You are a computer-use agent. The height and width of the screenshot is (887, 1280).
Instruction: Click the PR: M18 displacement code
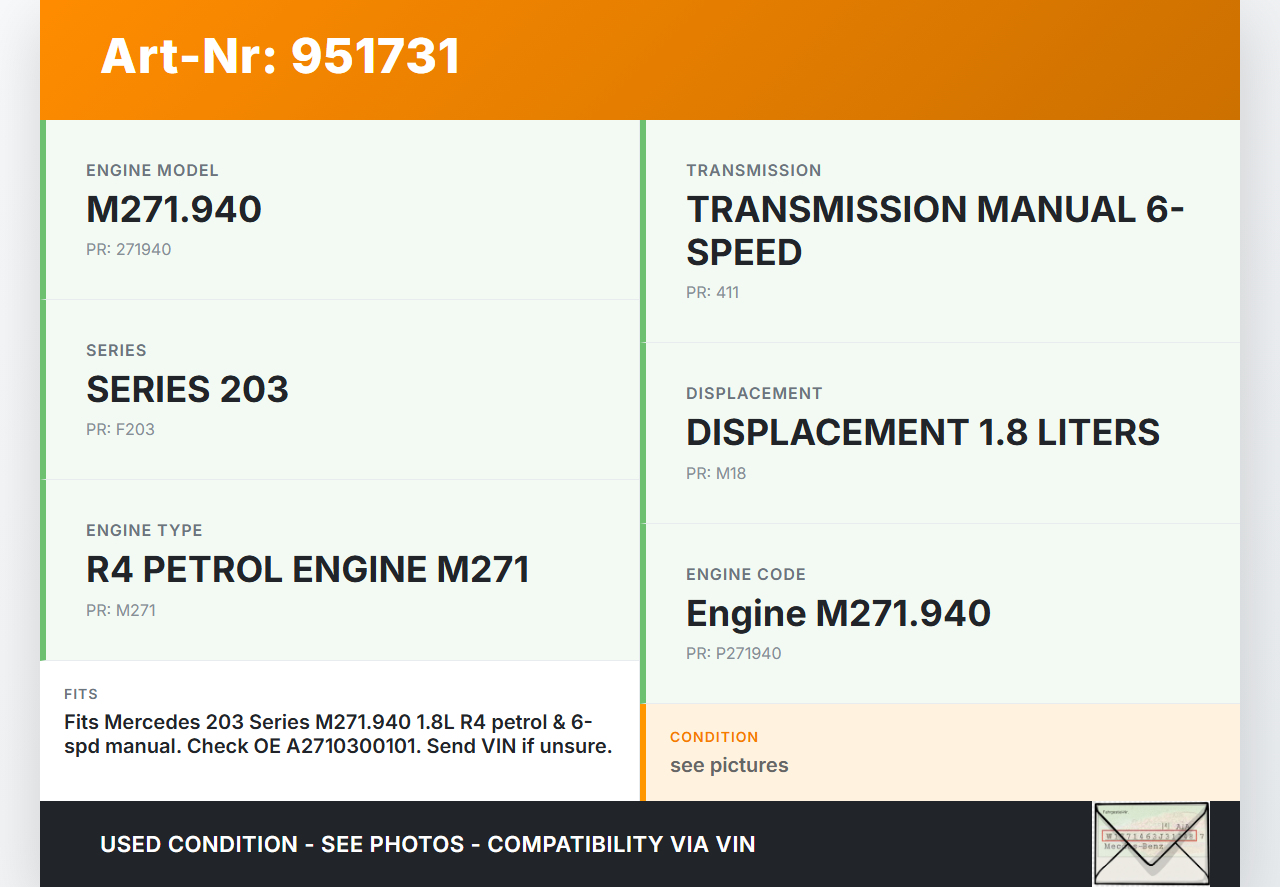coord(716,473)
